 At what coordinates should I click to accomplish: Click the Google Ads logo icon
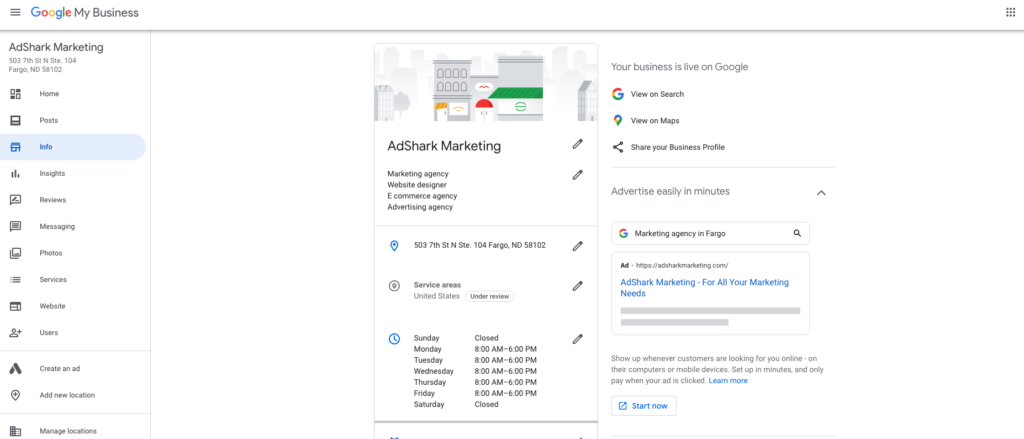click(16, 368)
